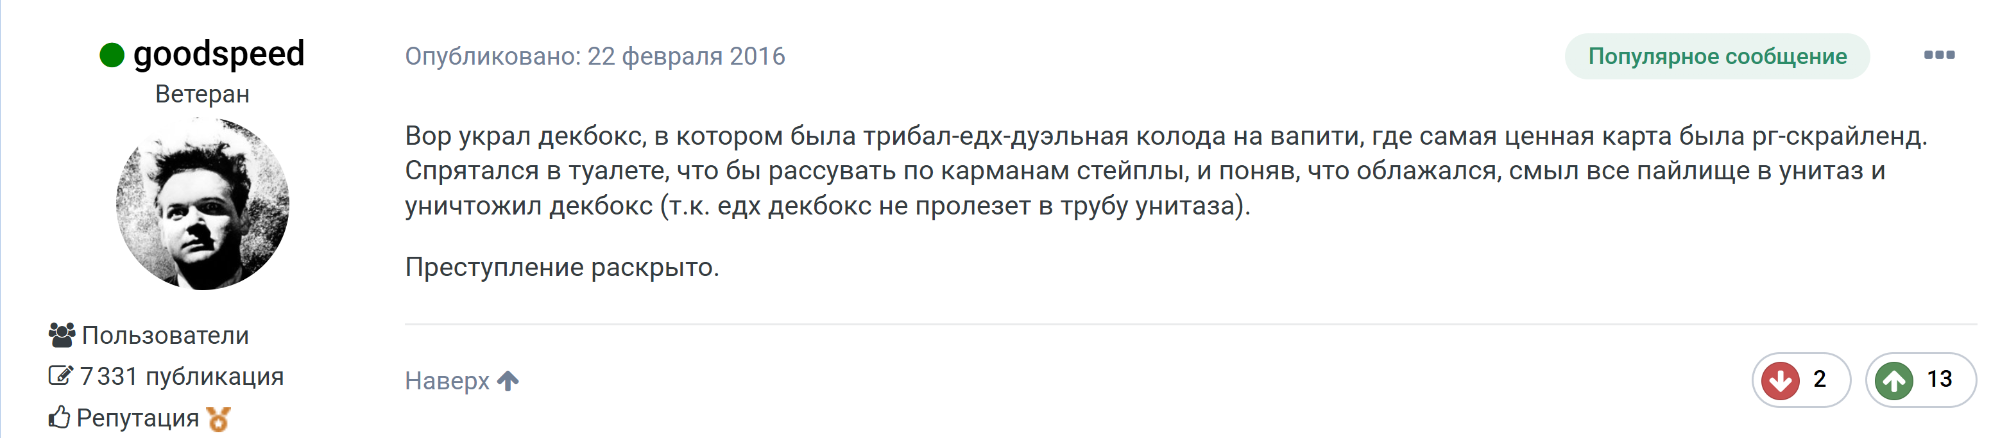This screenshot has width=2000, height=438.
Task: Click the upvote count 13
Action: point(1939,380)
